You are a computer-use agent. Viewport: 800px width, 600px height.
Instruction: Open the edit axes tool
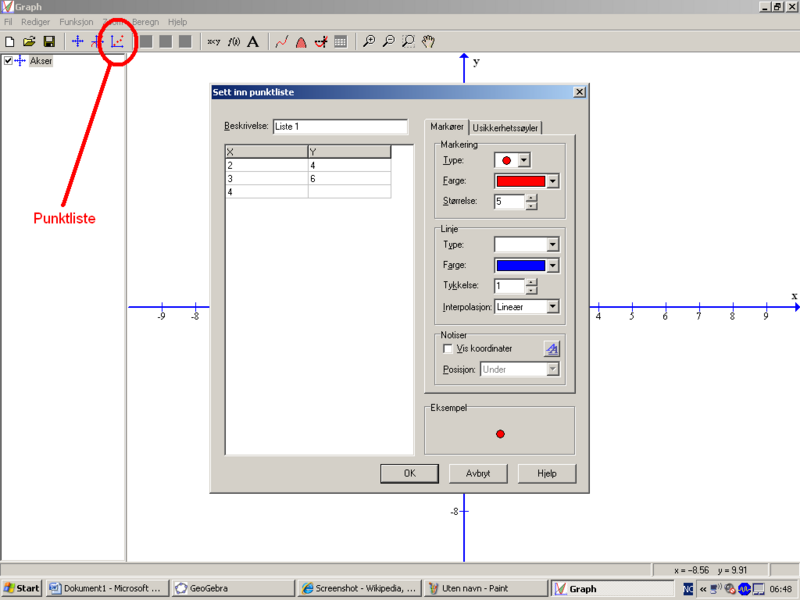[77, 42]
